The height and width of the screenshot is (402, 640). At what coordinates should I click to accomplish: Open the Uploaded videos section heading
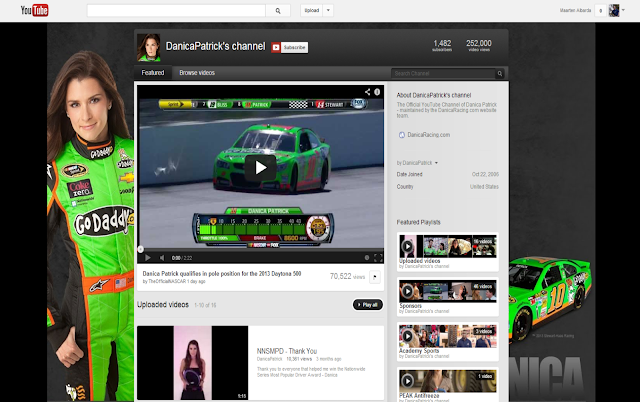(x=163, y=305)
